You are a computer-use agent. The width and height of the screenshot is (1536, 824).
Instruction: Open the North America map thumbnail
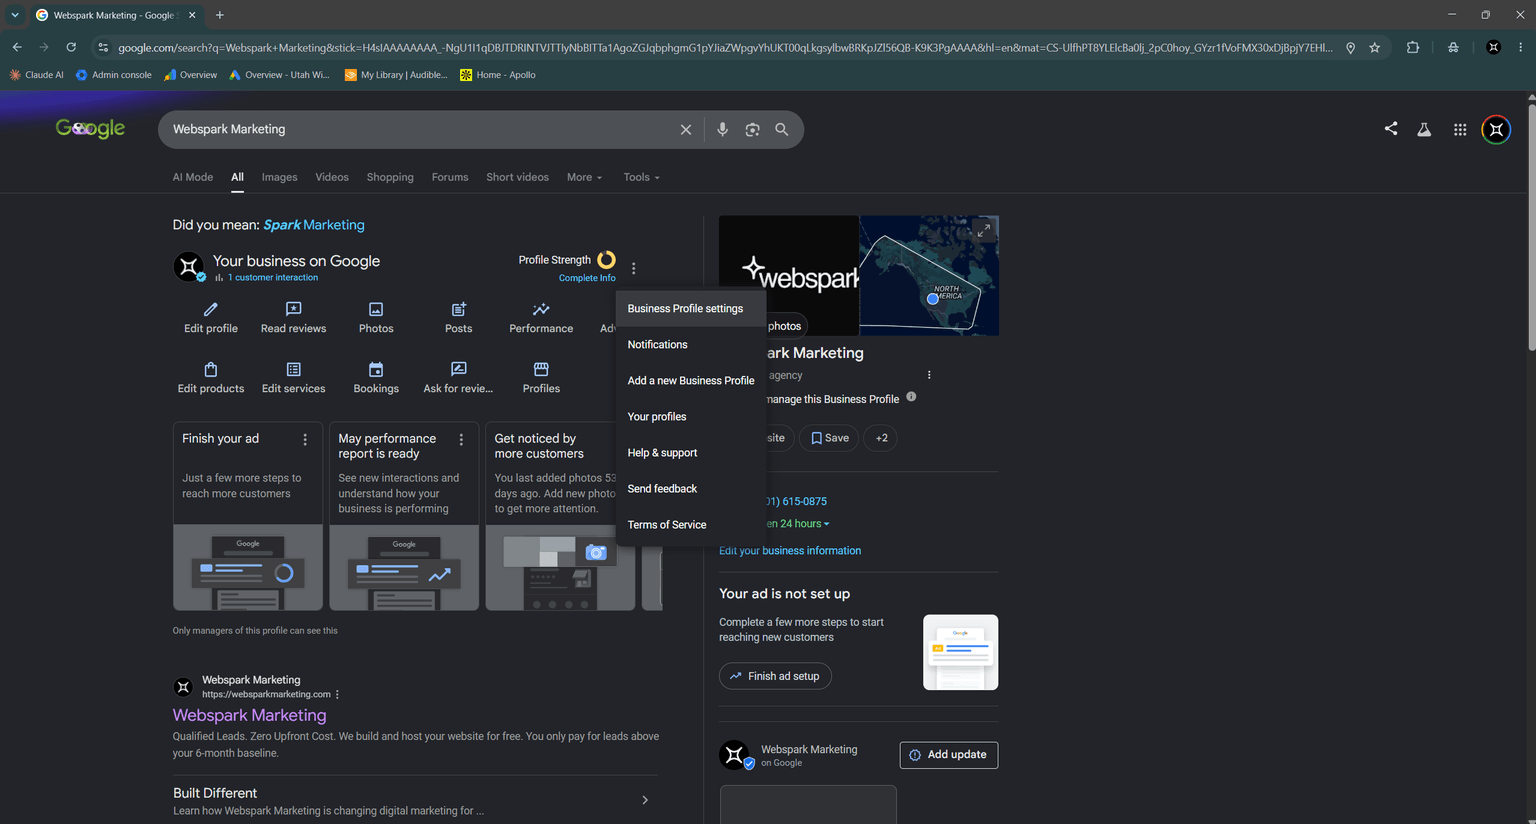point(929,275)
